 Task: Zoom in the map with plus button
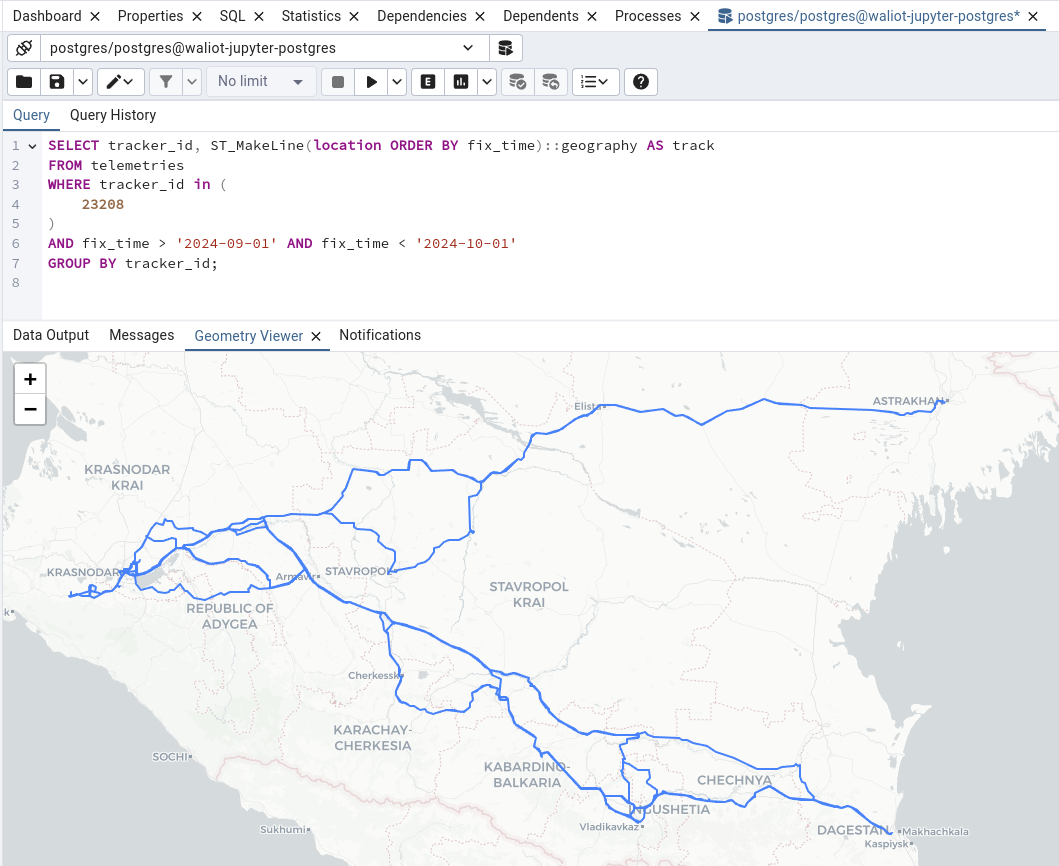click(x=30, y=379)
